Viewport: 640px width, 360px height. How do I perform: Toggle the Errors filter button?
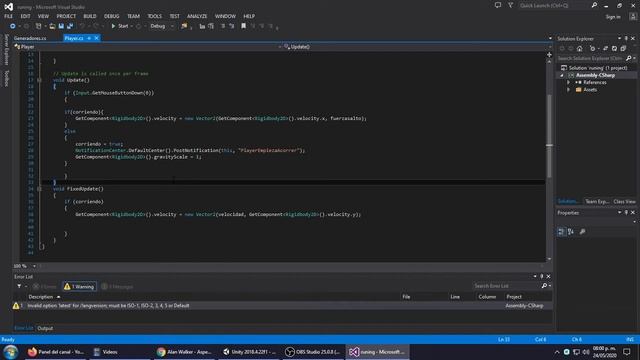[44, 287]
